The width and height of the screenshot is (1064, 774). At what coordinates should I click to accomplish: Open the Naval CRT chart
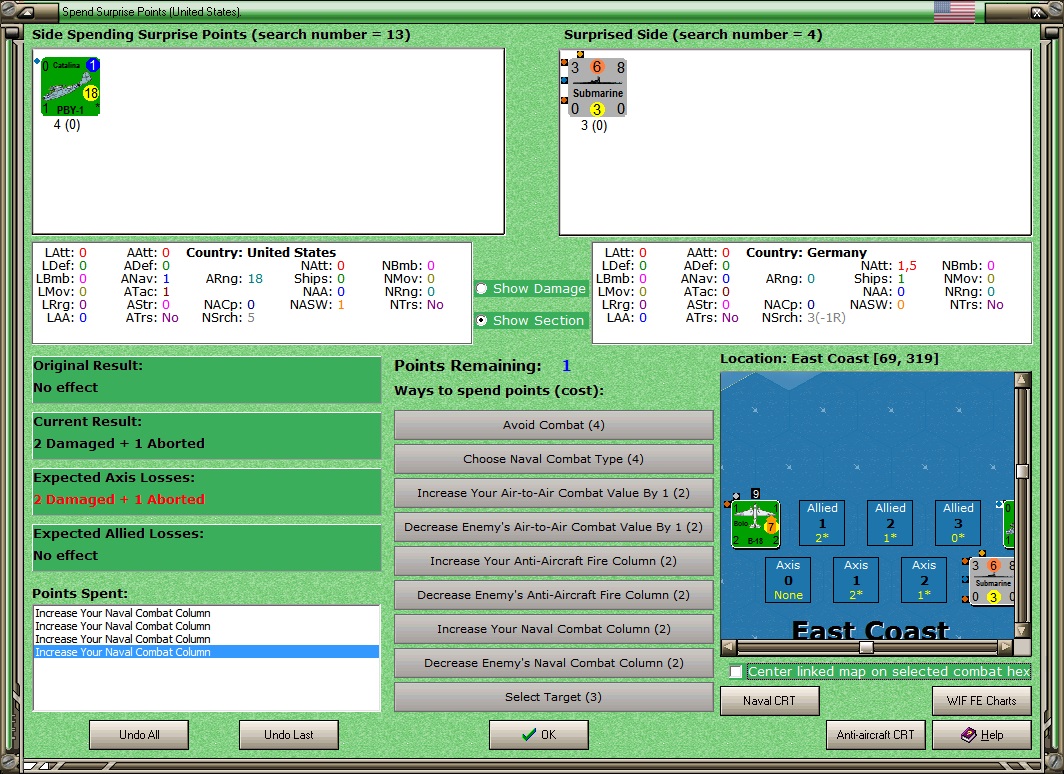pos(770,701)
